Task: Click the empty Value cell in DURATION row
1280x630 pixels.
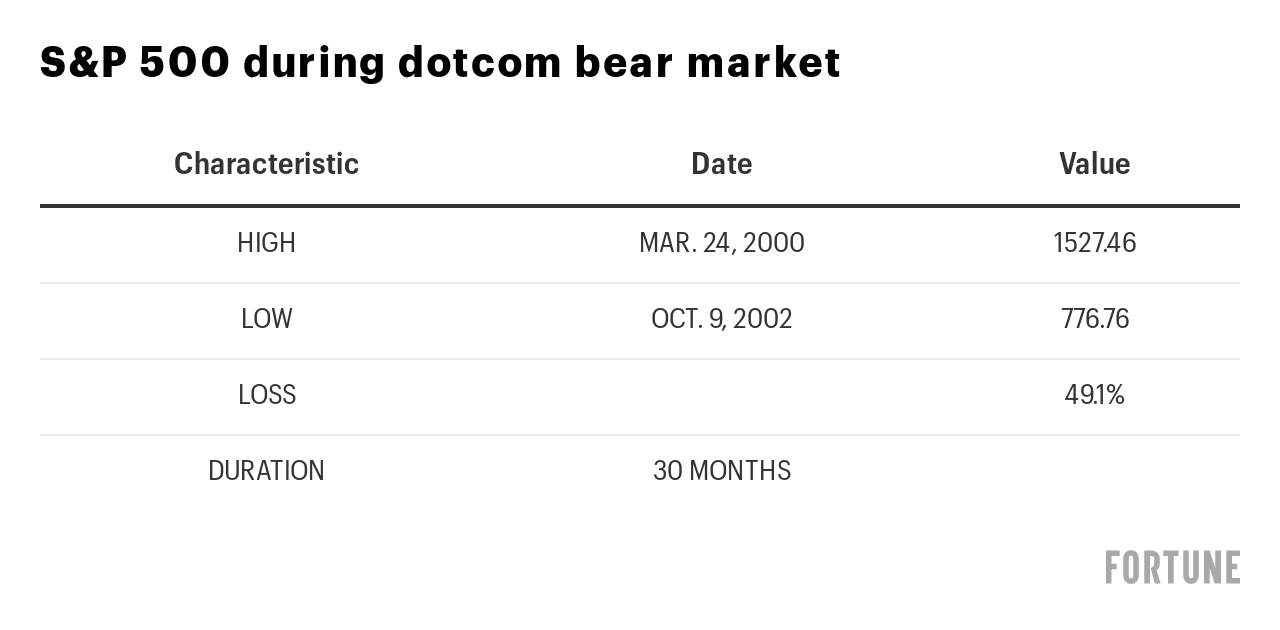Action: click(1094, 471)
